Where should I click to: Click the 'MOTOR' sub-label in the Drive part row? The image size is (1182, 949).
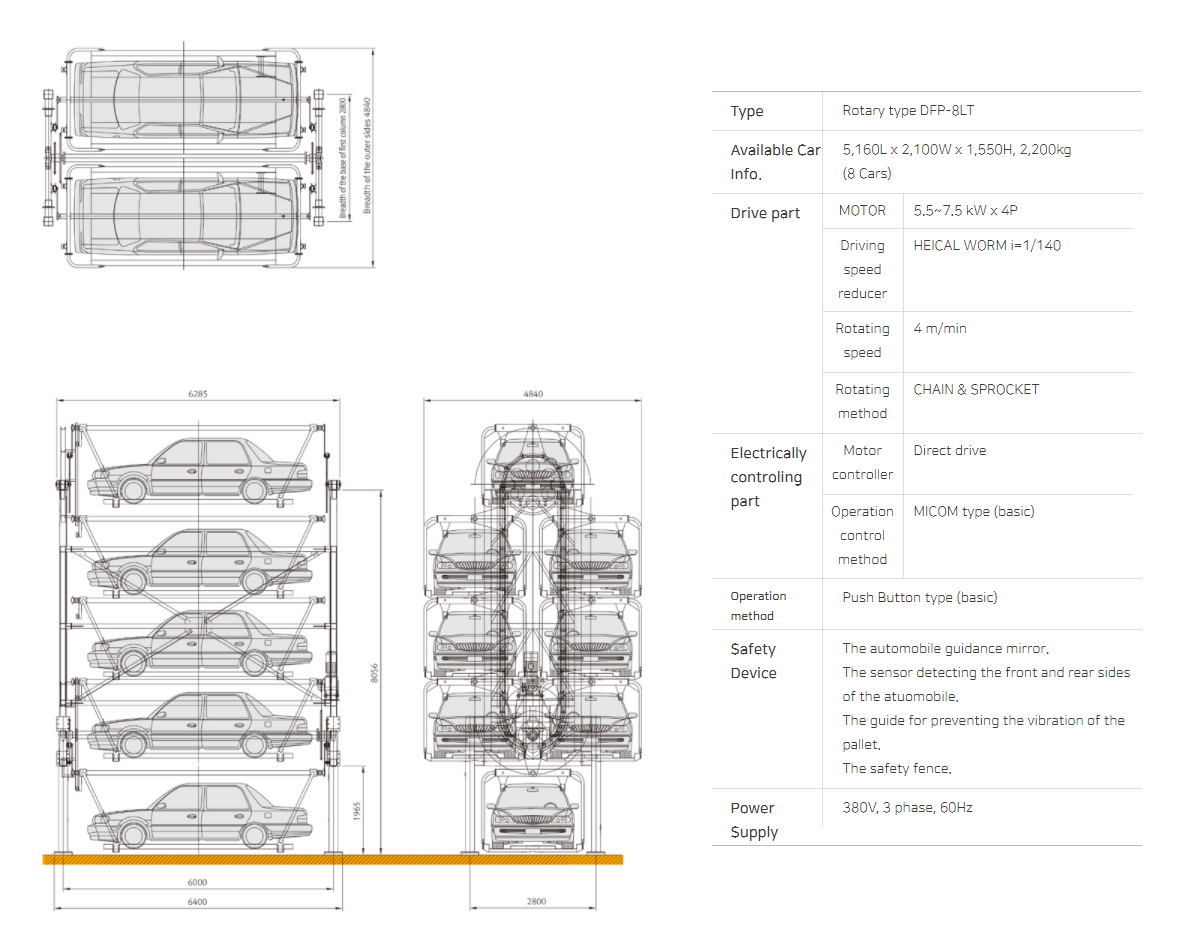pyautogui.click(x=862, y=211)
